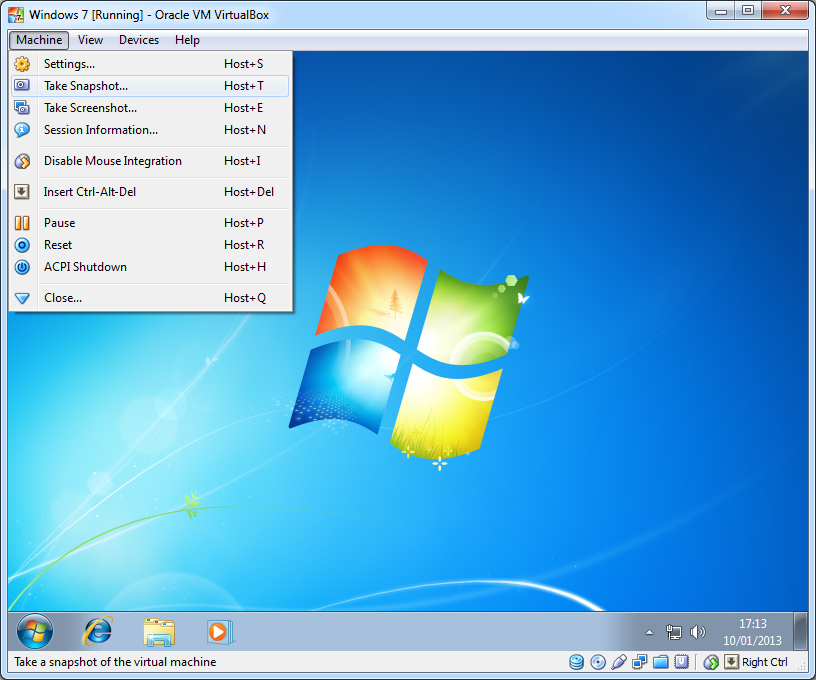Expand the Devices menu

(138, 40)
